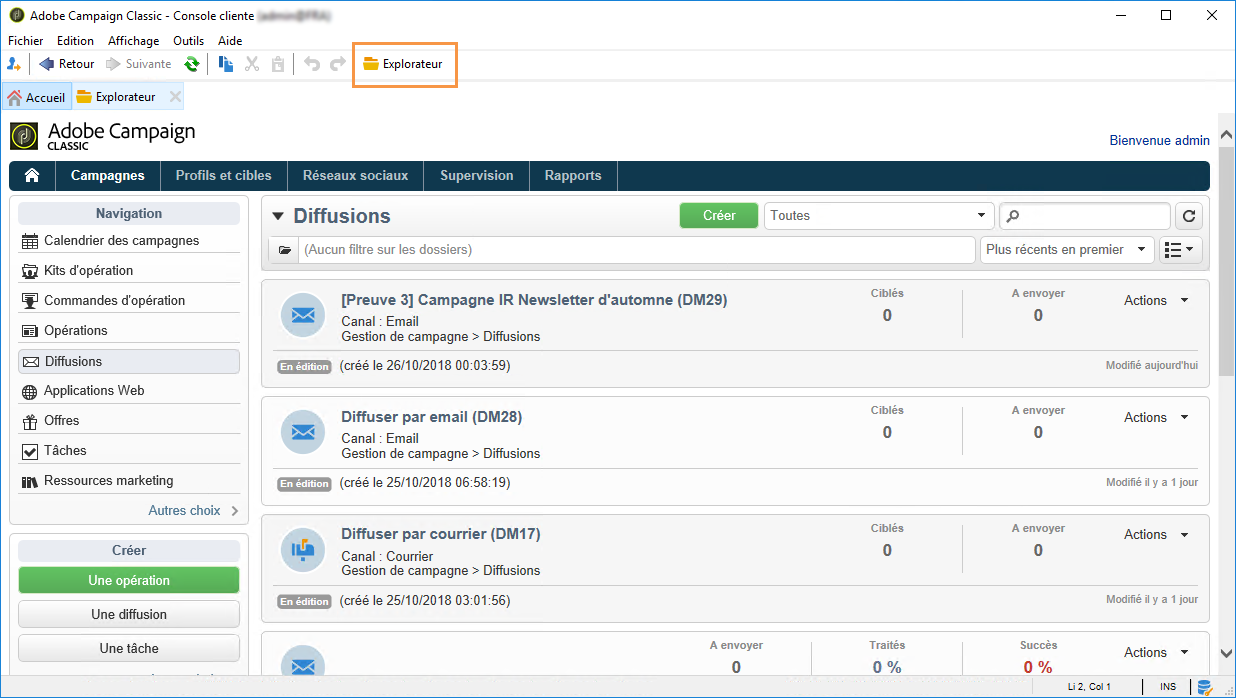
Task: Click the copy icon in toolbar
Action: click(227, 64)
